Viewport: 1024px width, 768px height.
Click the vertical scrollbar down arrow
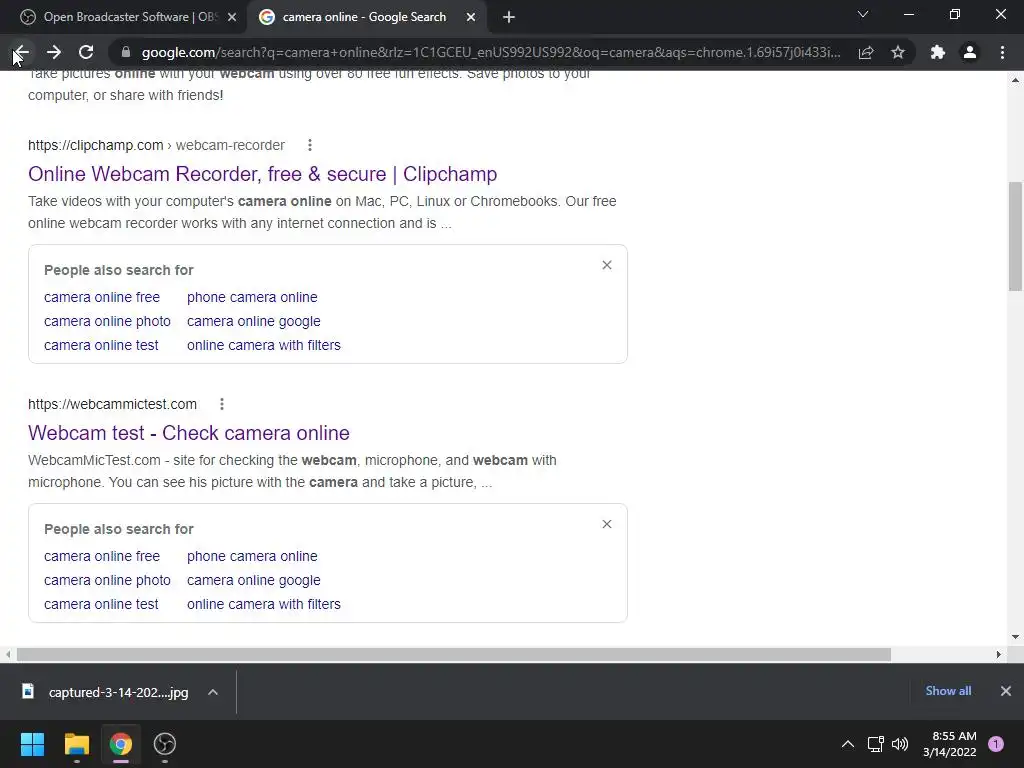pos(1015,637)
